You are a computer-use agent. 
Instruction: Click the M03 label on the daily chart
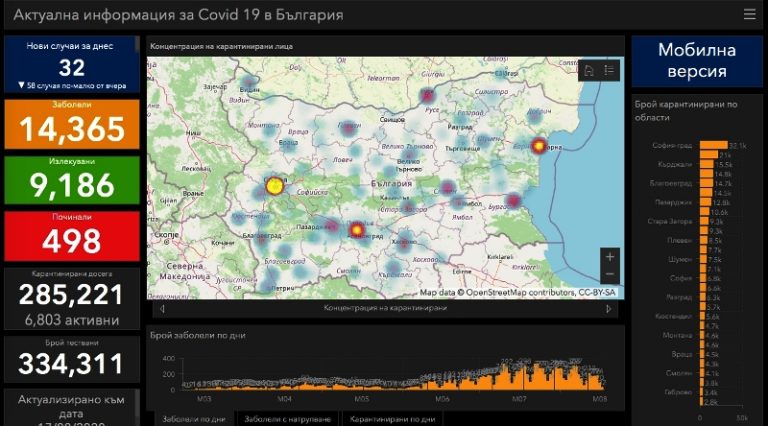pos(204,399)
